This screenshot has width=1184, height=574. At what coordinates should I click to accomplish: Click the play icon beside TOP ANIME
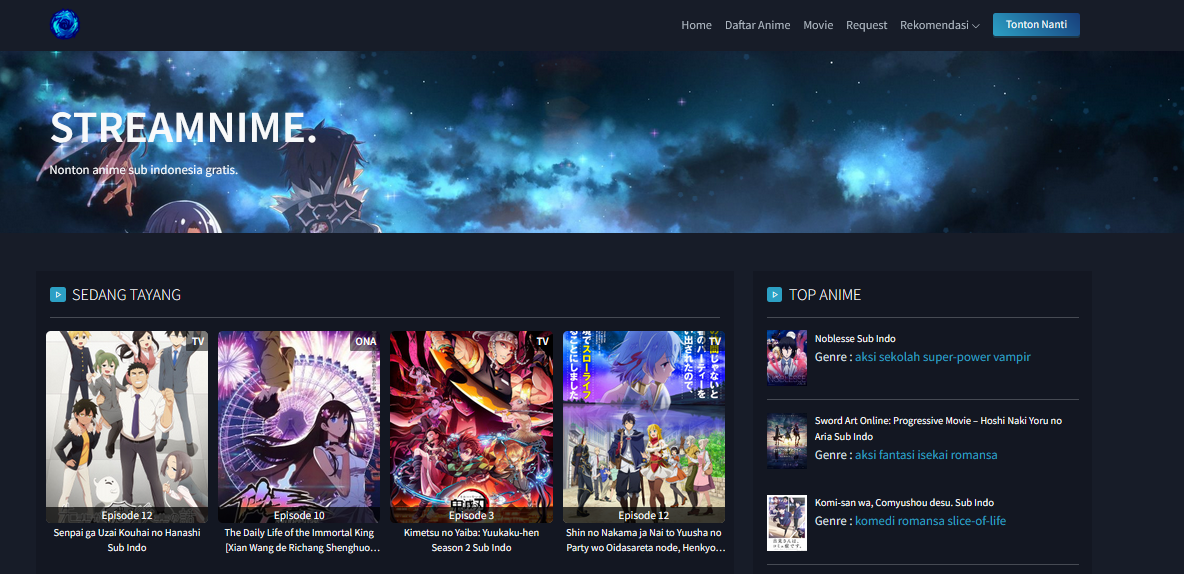point(774,295)
